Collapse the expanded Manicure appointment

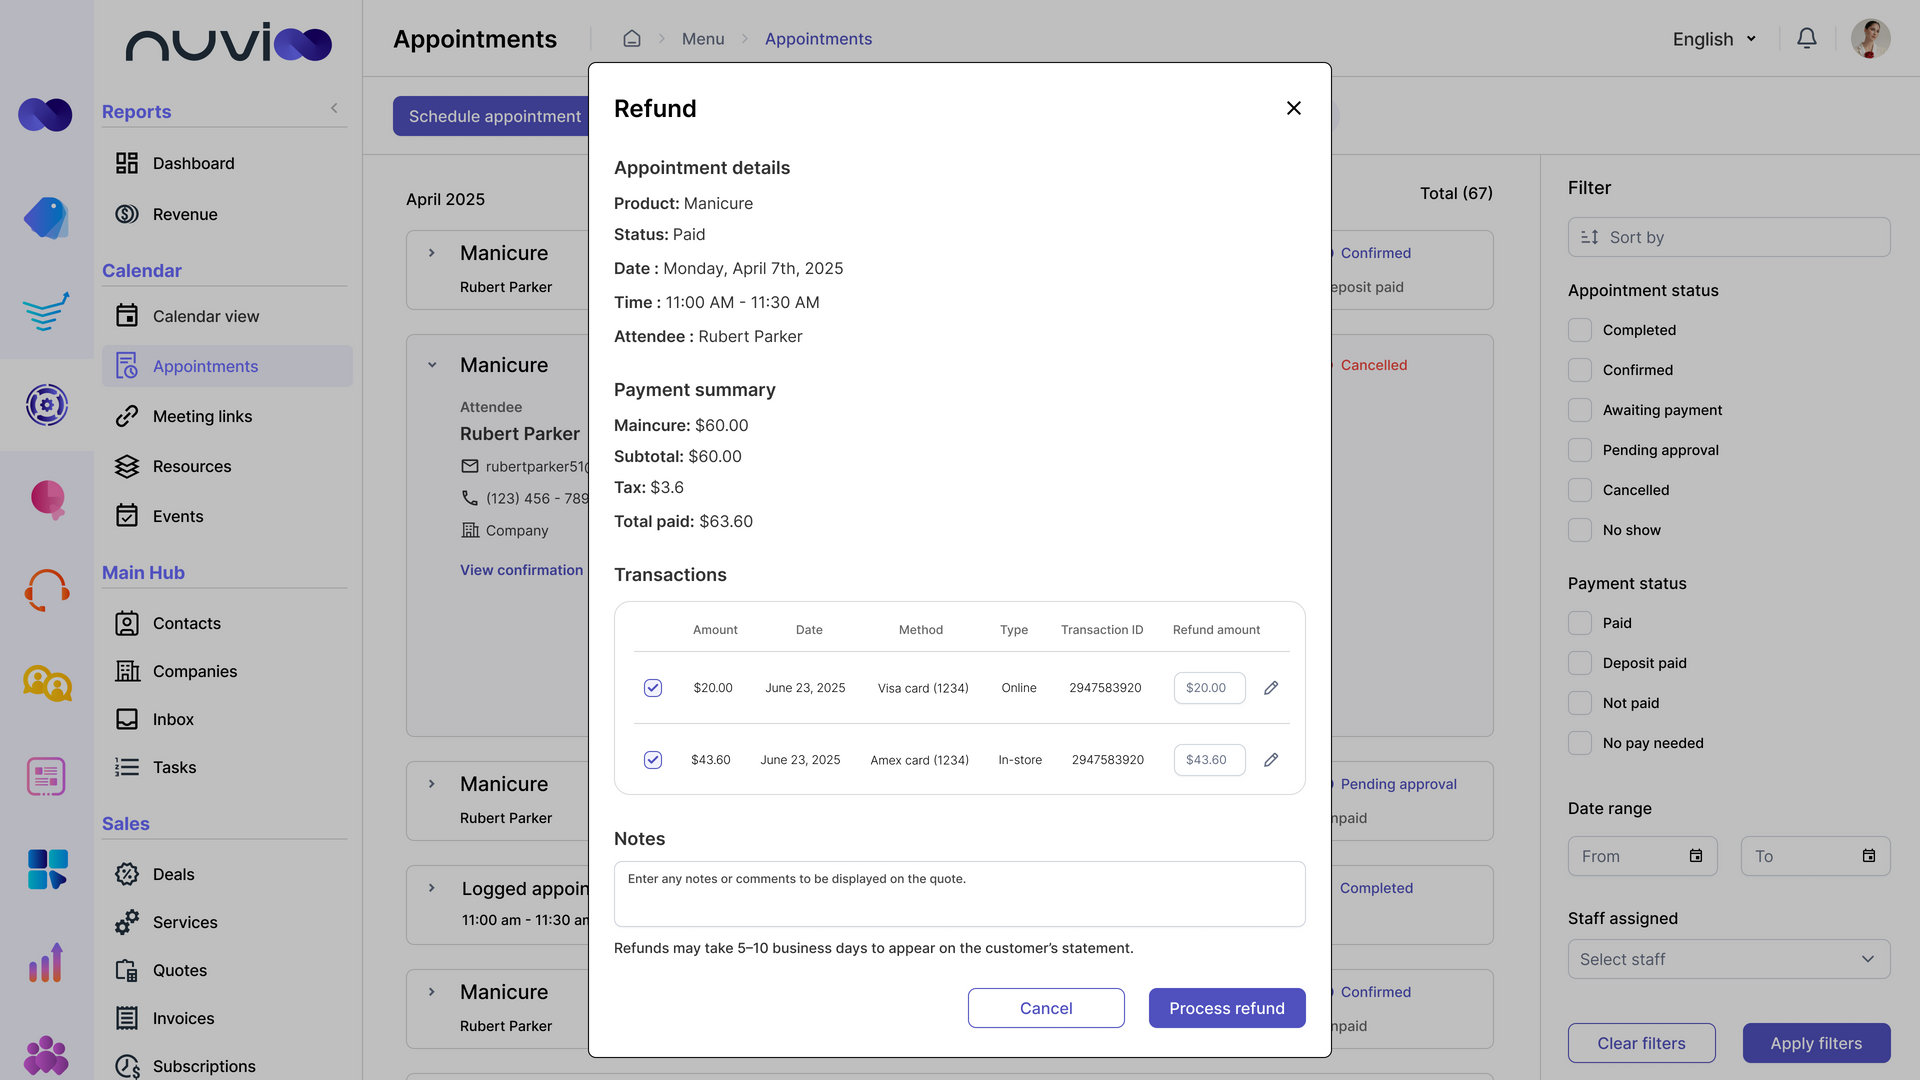[432, 364]
